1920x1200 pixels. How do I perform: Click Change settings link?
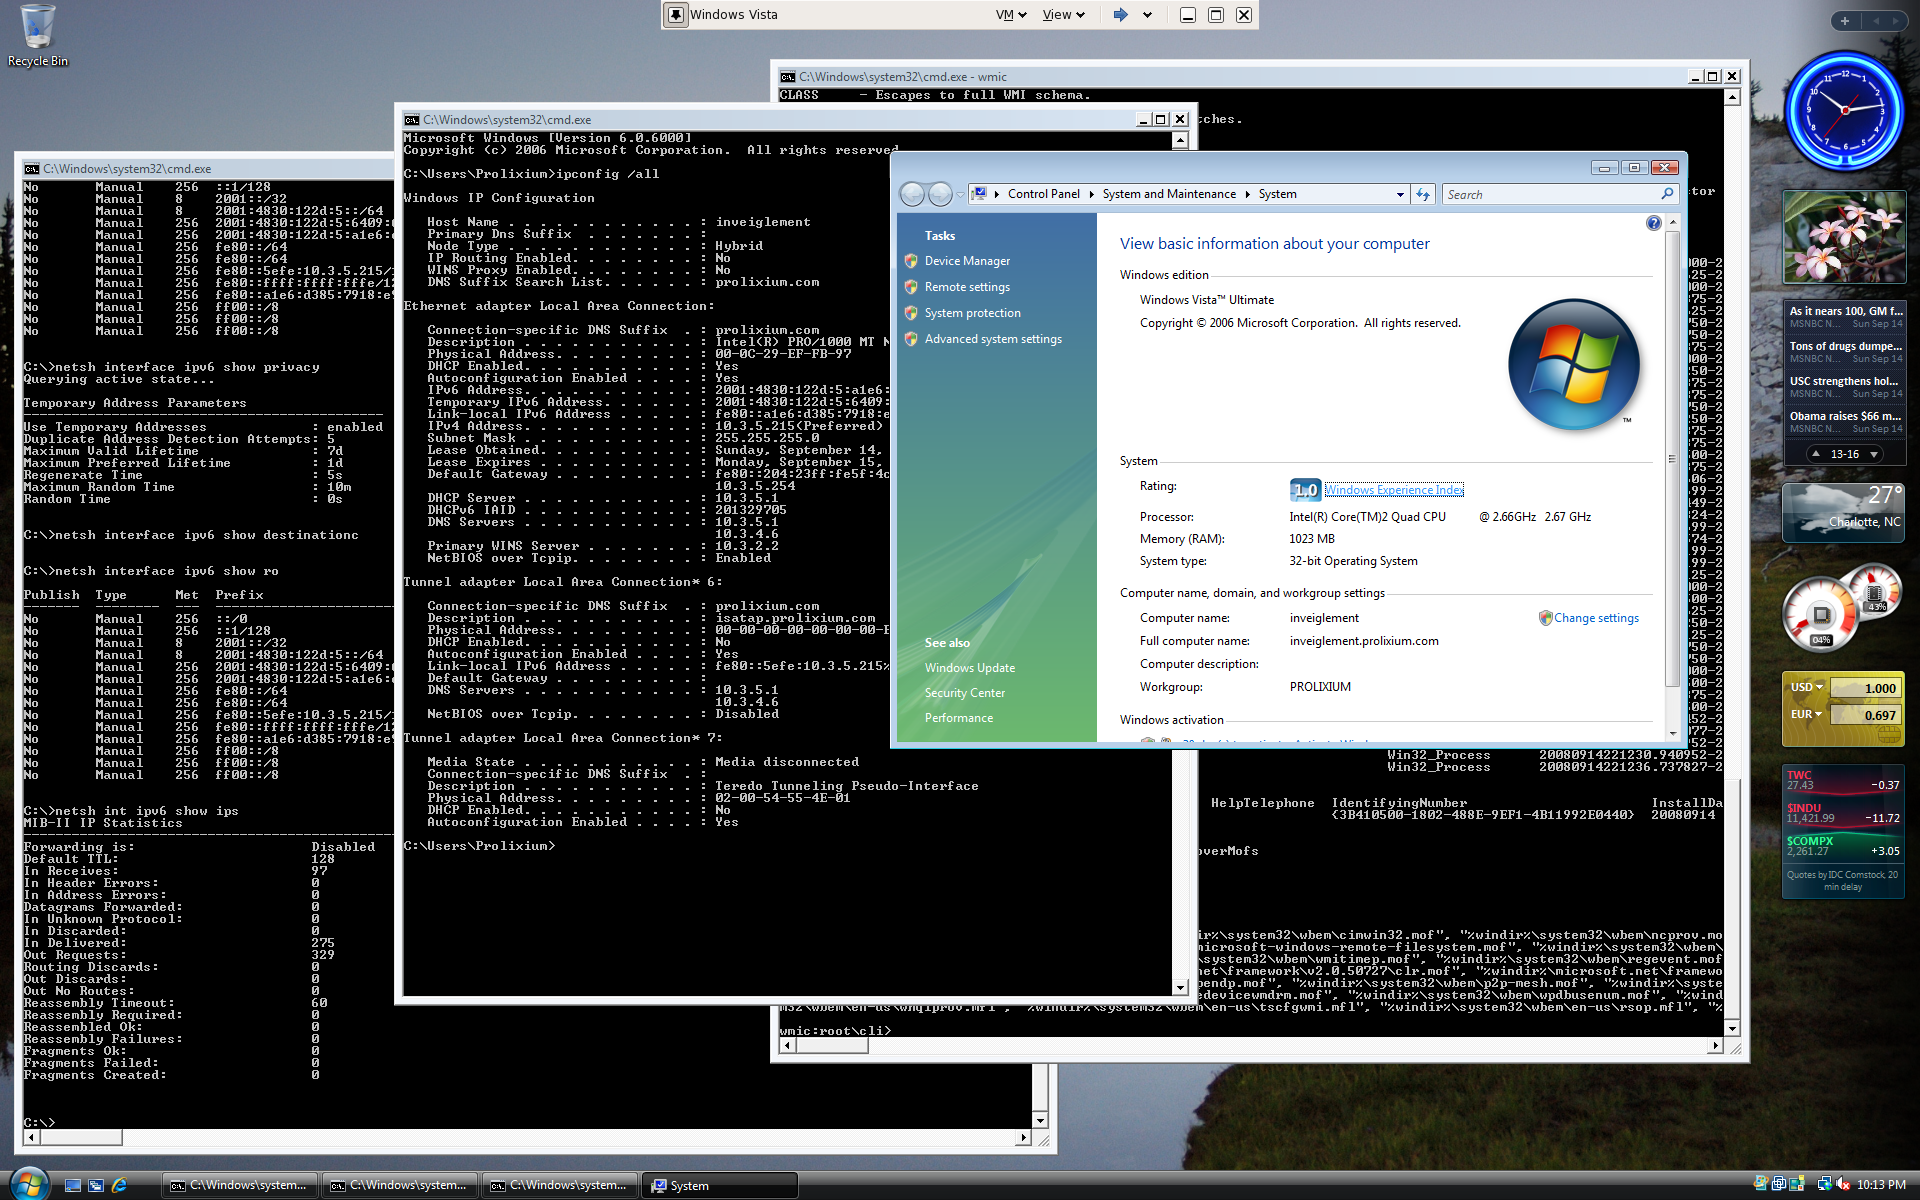pyautogui.click(x=1596, y=618)
